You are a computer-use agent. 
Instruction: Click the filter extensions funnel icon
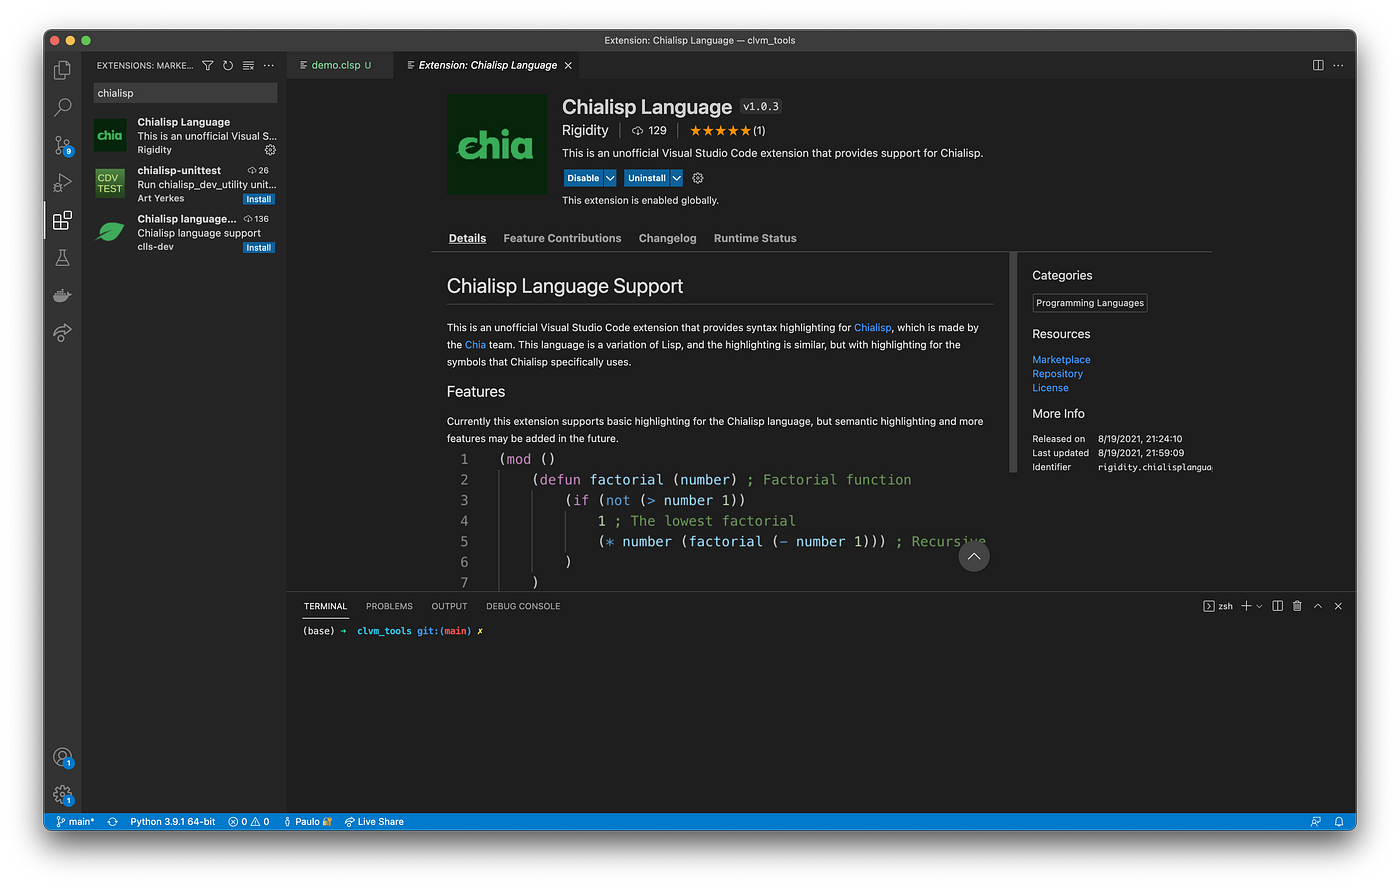[208, 66]
